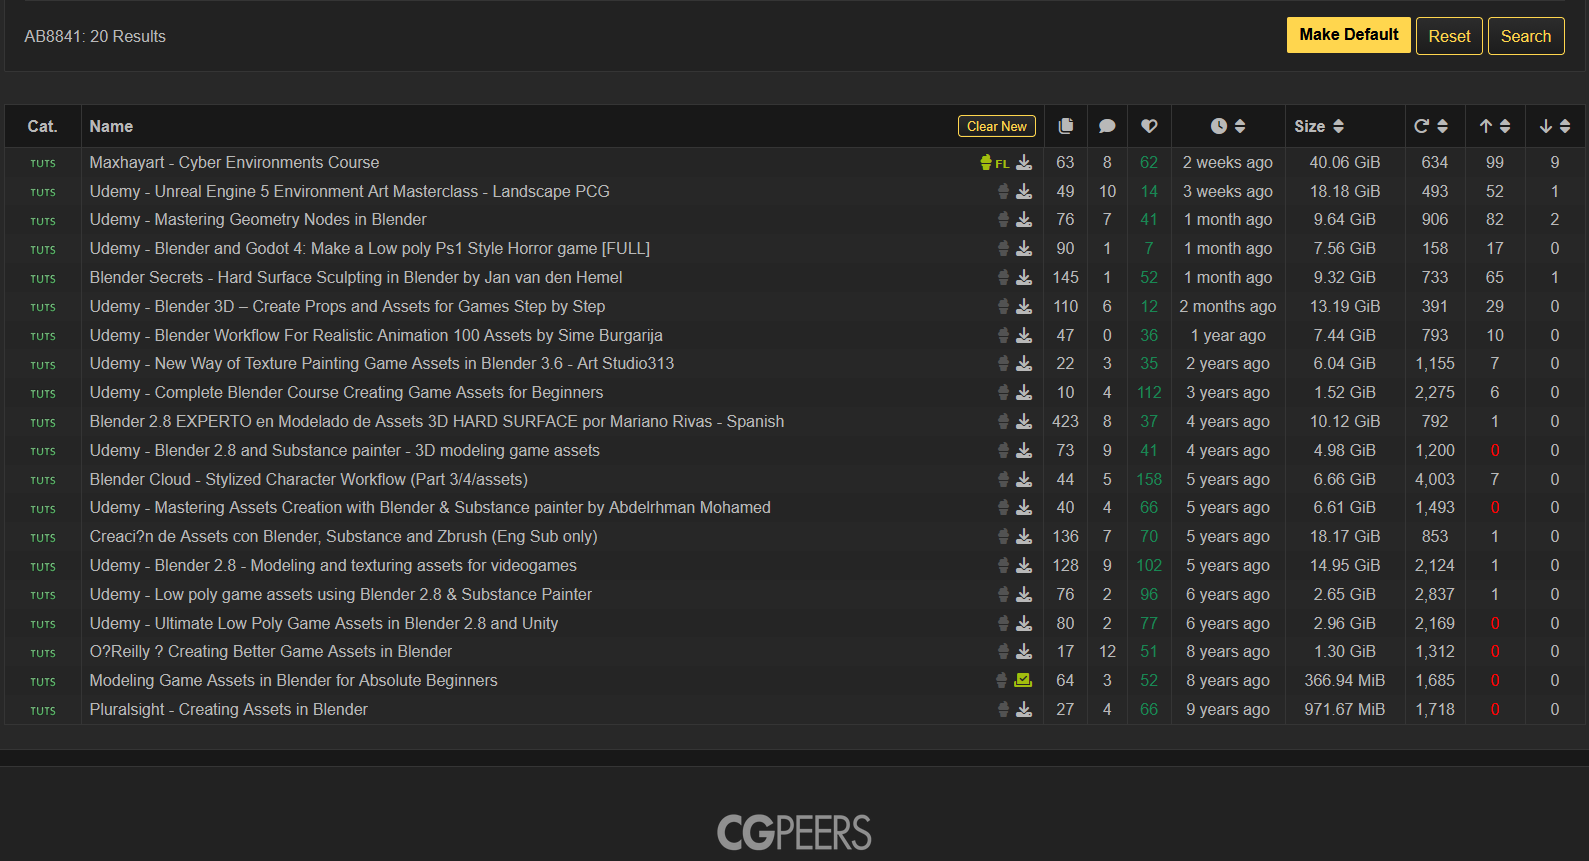Download the Blender 2.8 EXPERTO Spanish torrent
This screenshot has height=861, width=1589.
tap(1024, 421)
